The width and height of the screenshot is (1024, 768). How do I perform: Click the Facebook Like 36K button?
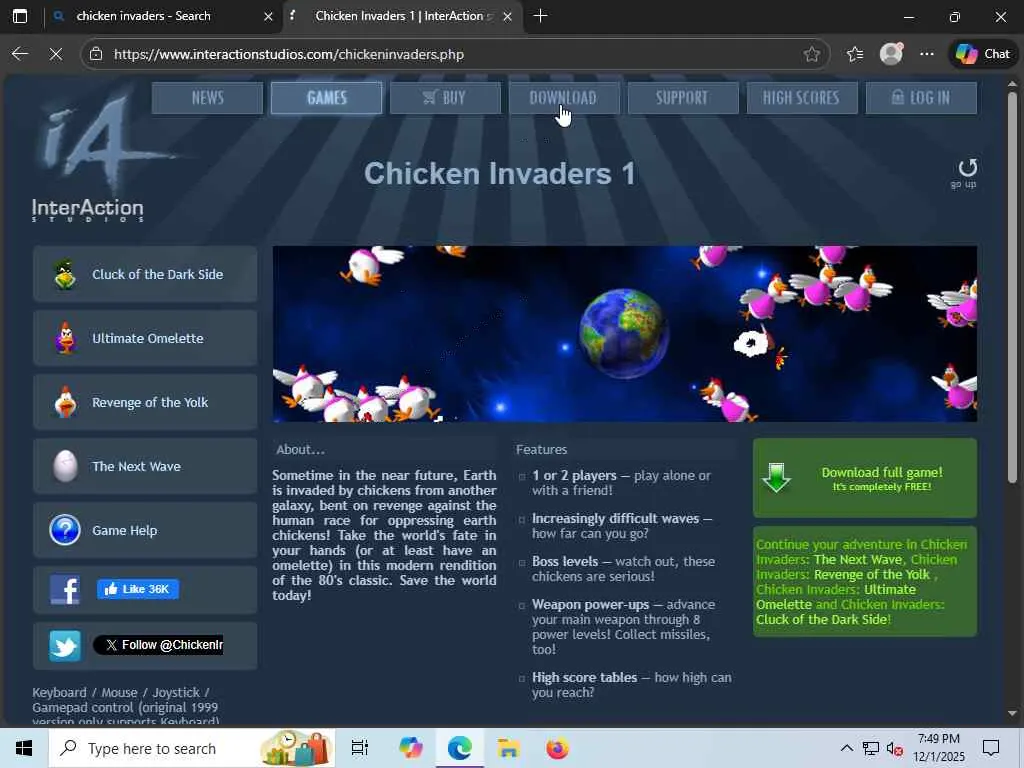click(138, 589)
